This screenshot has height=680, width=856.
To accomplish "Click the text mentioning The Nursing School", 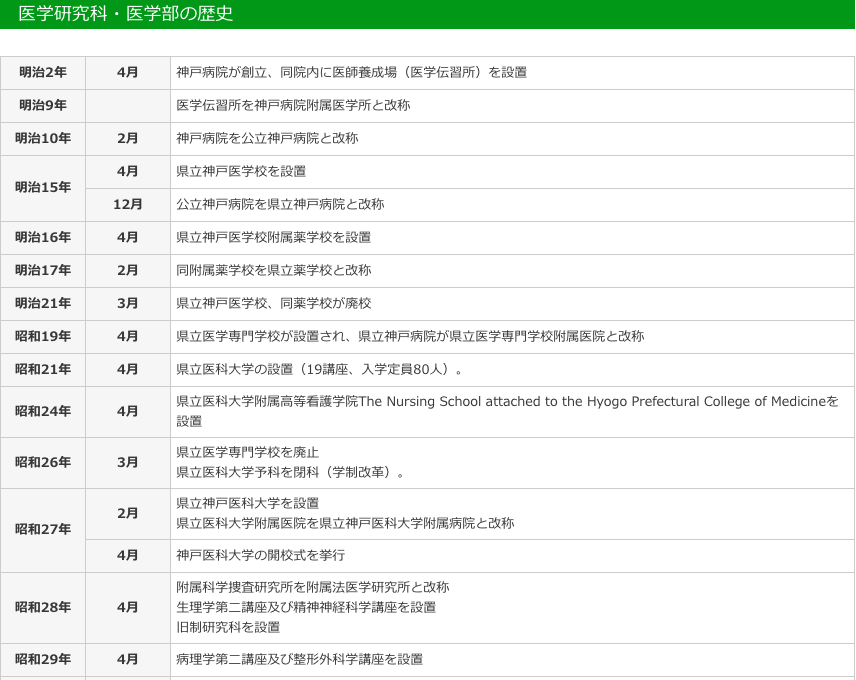I will tap(507, 411).
